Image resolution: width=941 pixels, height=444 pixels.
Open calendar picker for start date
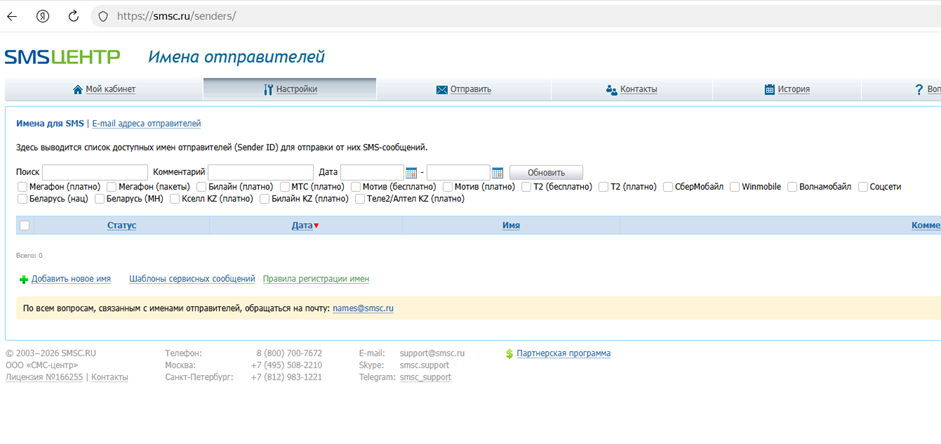pyautogui.click(x=411, y=173)
